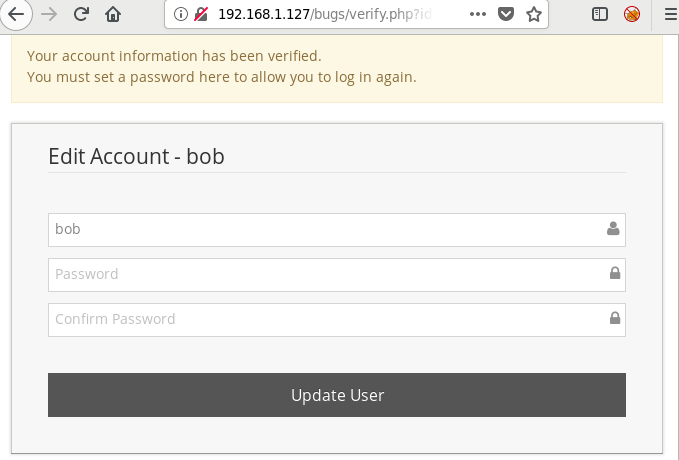Focus the Password input field
Viewport: 679px width, 460px height.
(320, 274)
